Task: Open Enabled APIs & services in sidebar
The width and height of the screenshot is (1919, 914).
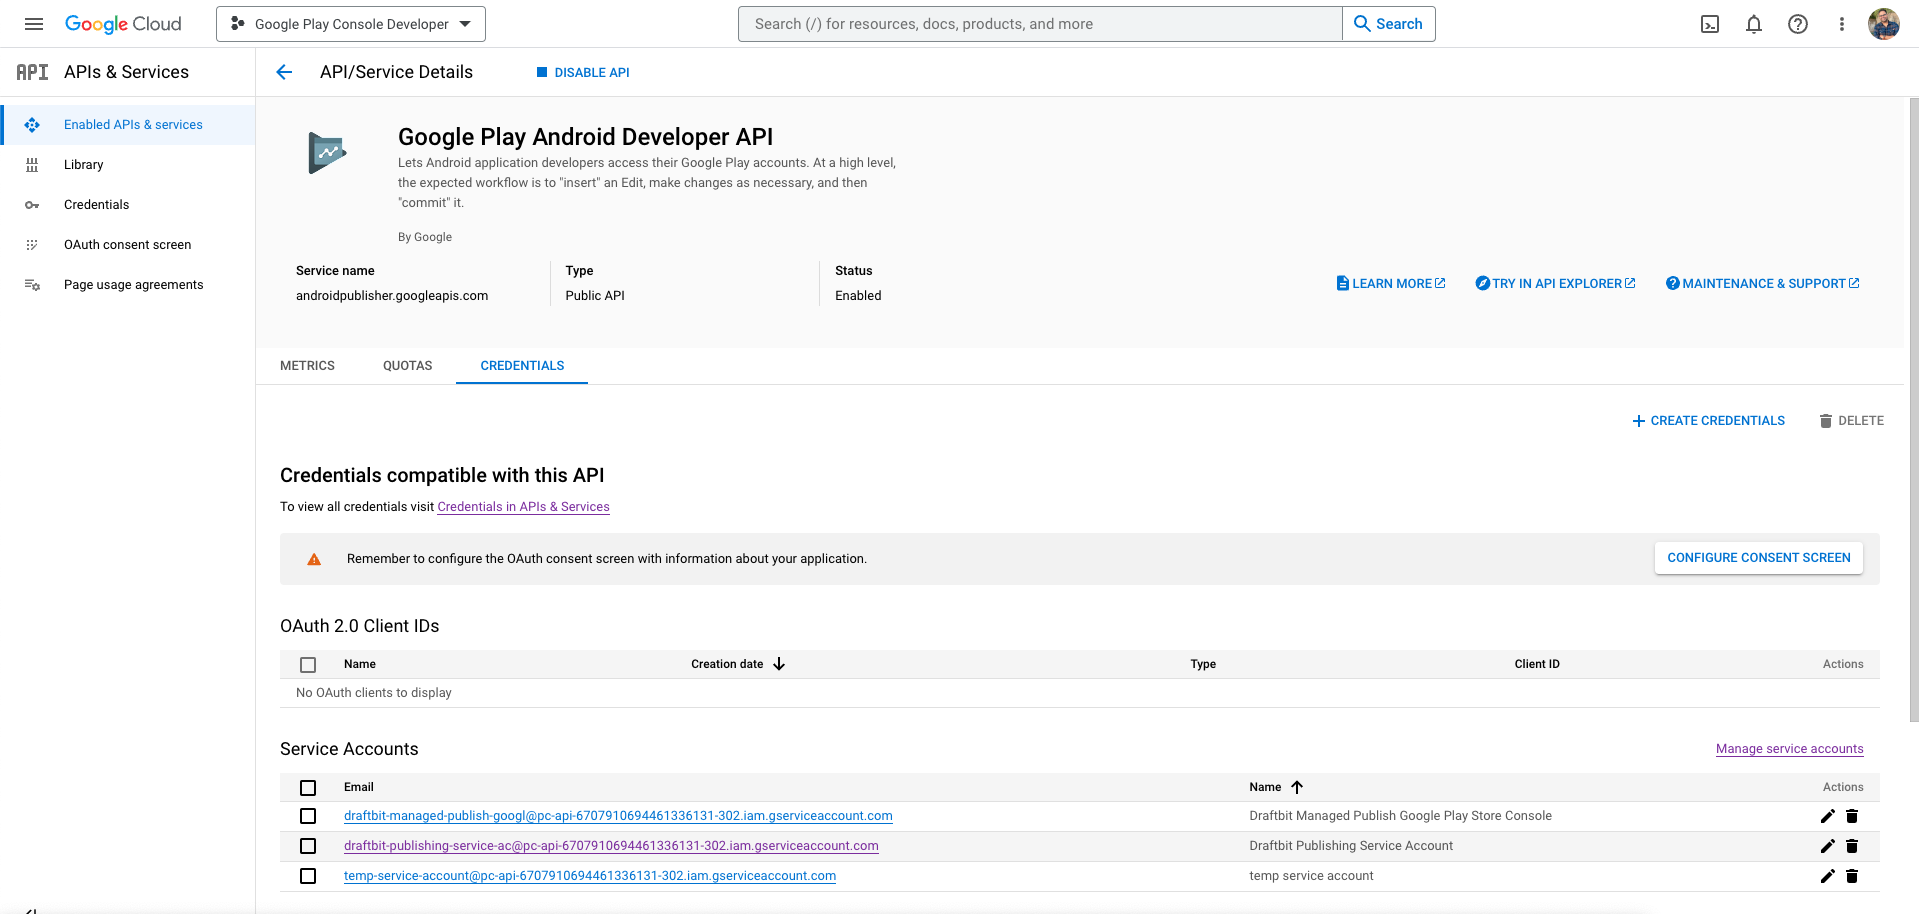Action: [128, 125]
